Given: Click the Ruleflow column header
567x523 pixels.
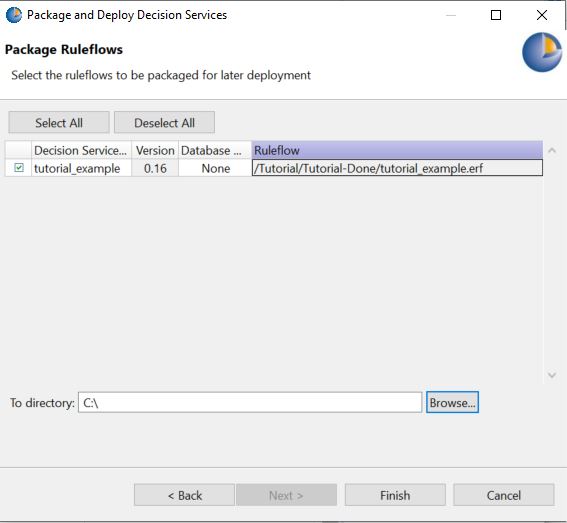Looking at the screenshot, I should coord(397,150).
